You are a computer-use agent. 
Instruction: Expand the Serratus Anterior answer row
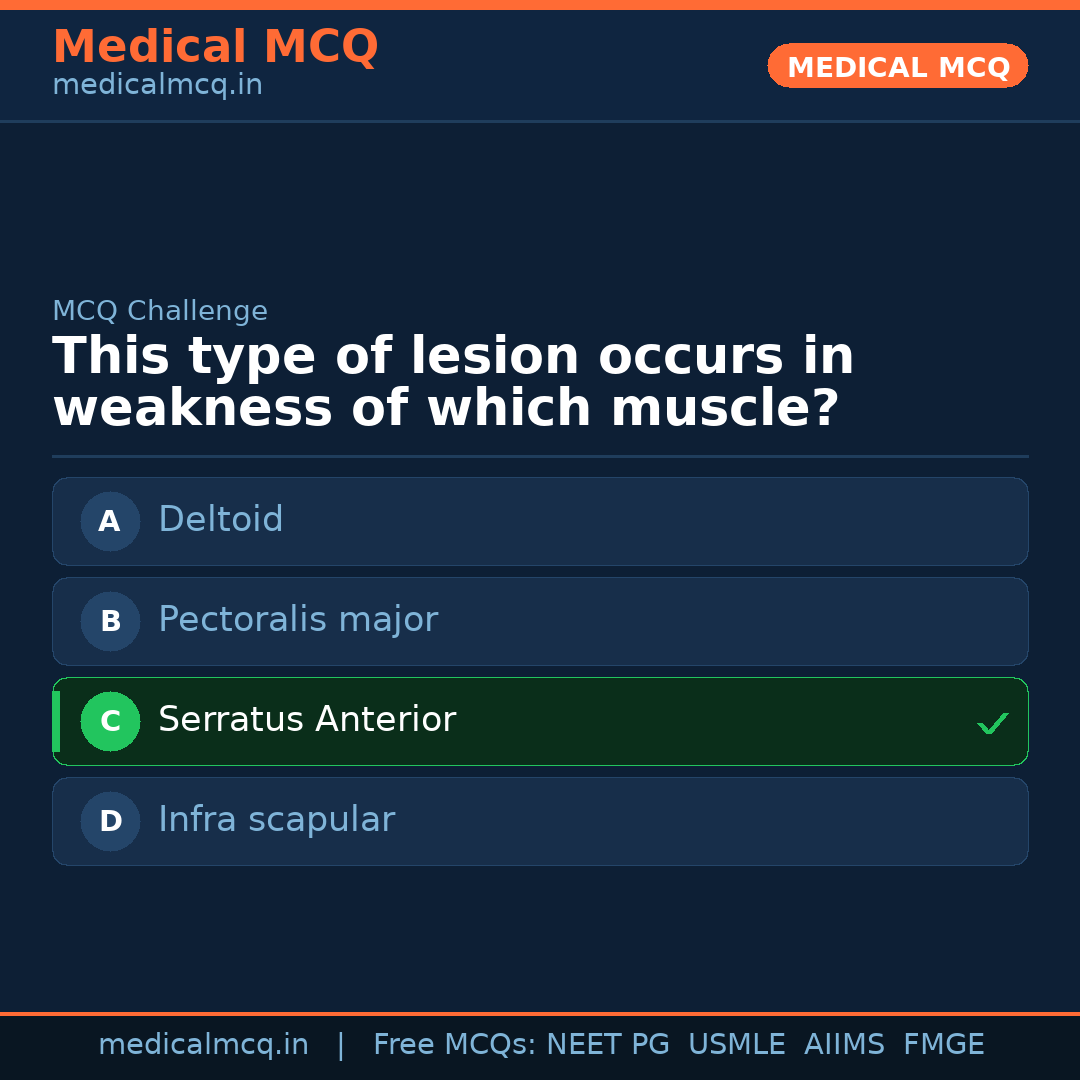[540, 721]
